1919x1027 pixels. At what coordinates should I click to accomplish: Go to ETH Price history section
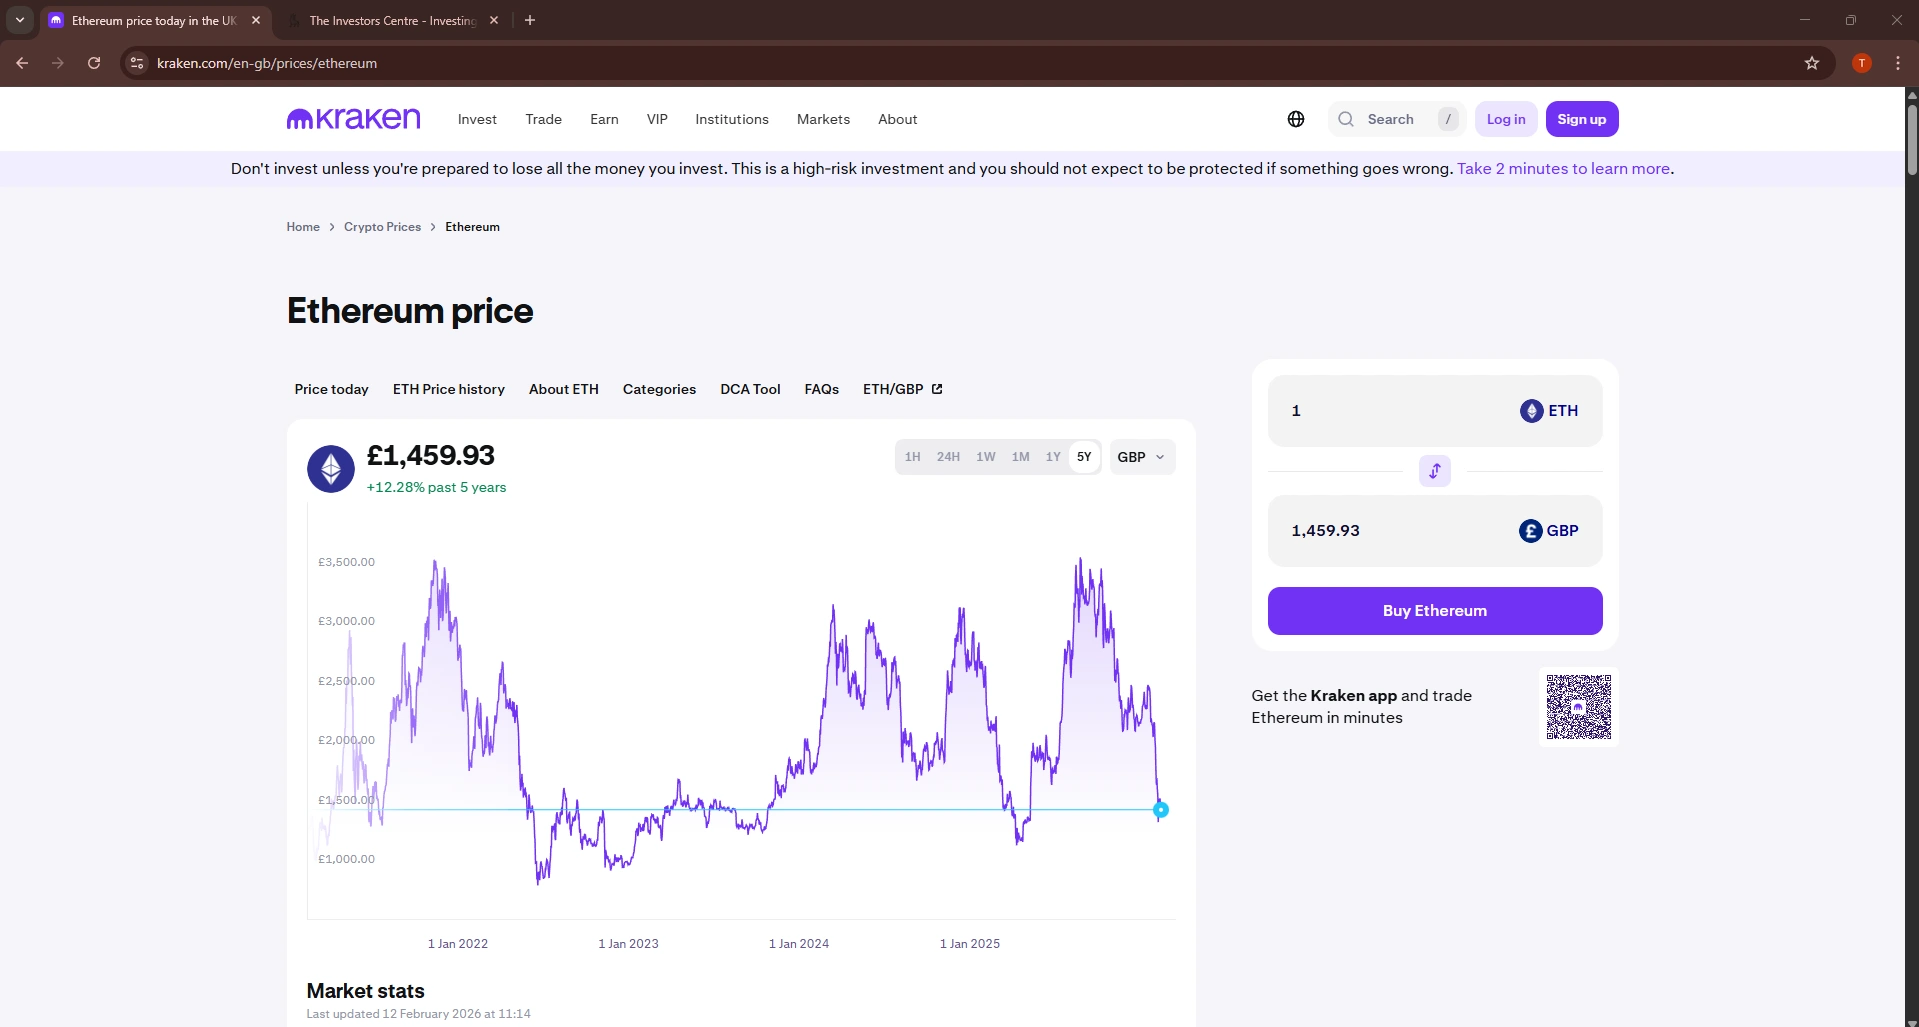[449, 389]
